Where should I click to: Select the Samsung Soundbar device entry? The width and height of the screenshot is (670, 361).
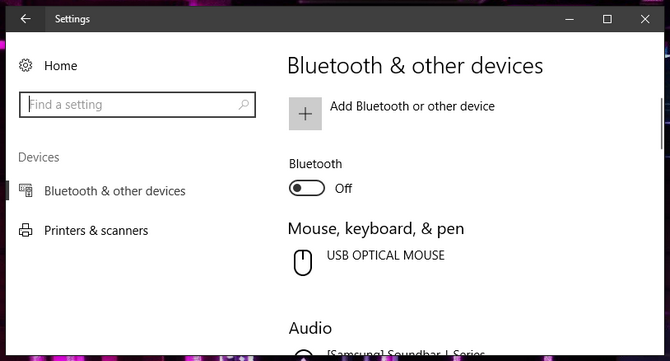pyautogui.click(x=406, y=352)
